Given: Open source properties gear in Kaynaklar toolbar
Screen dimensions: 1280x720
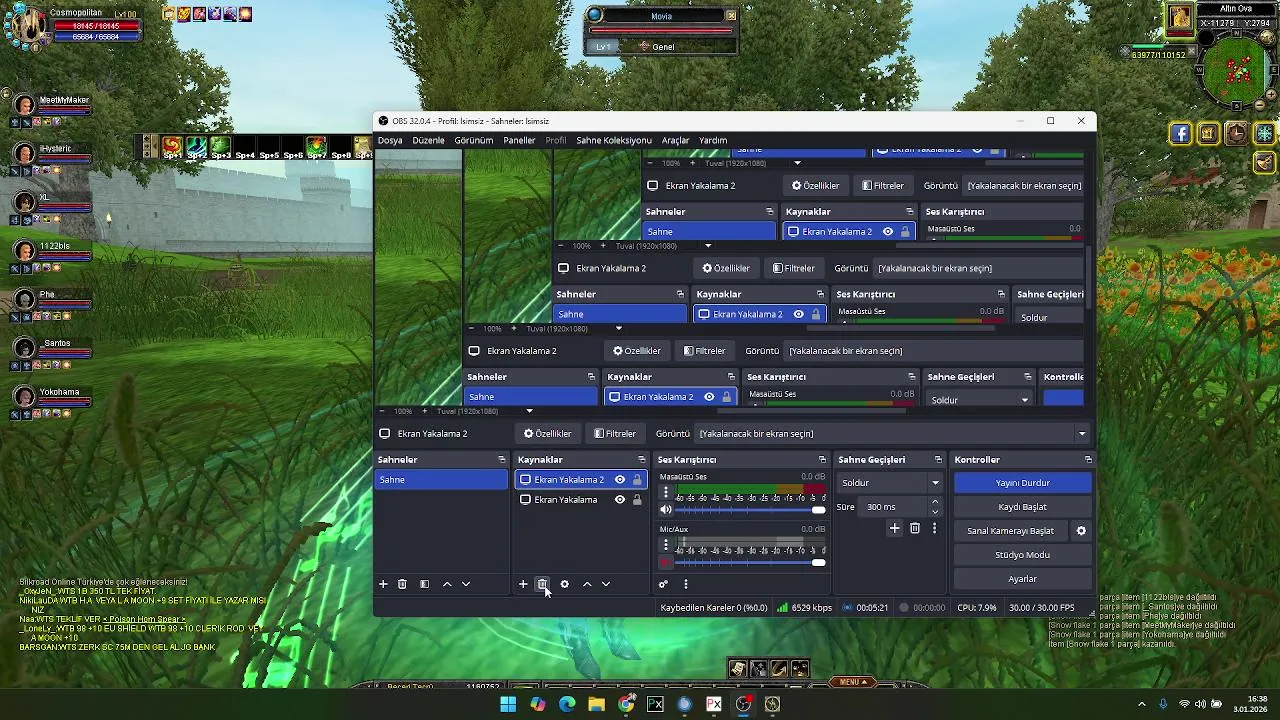Looking at the screenshot, I should point(564,584).
